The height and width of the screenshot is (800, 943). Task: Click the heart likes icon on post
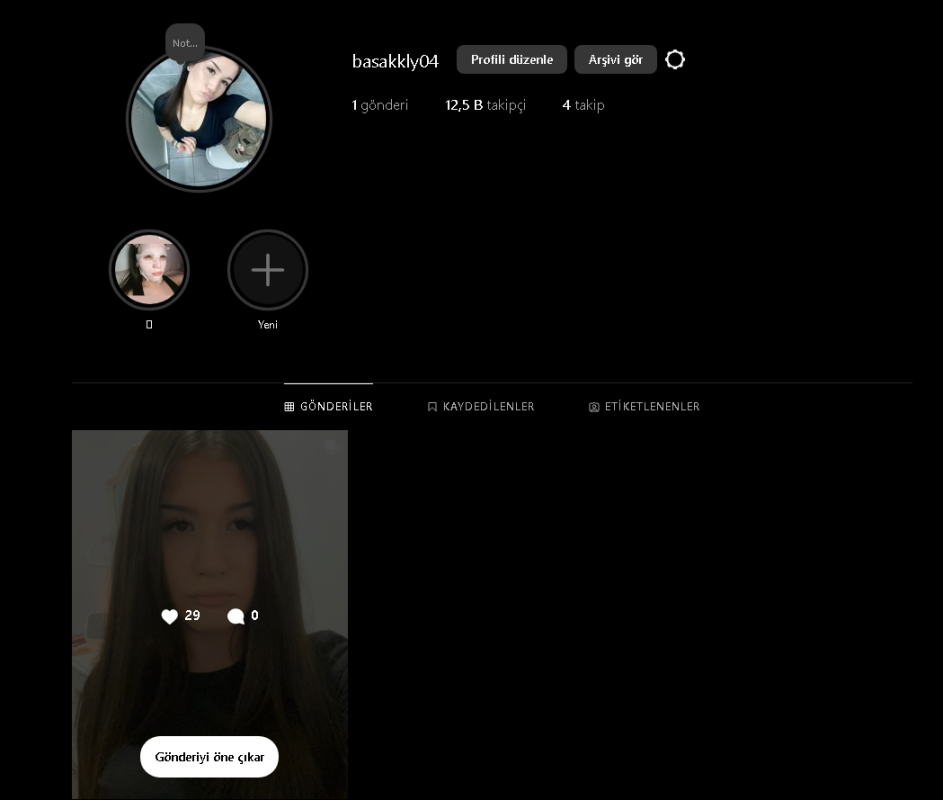coord(170,616)
